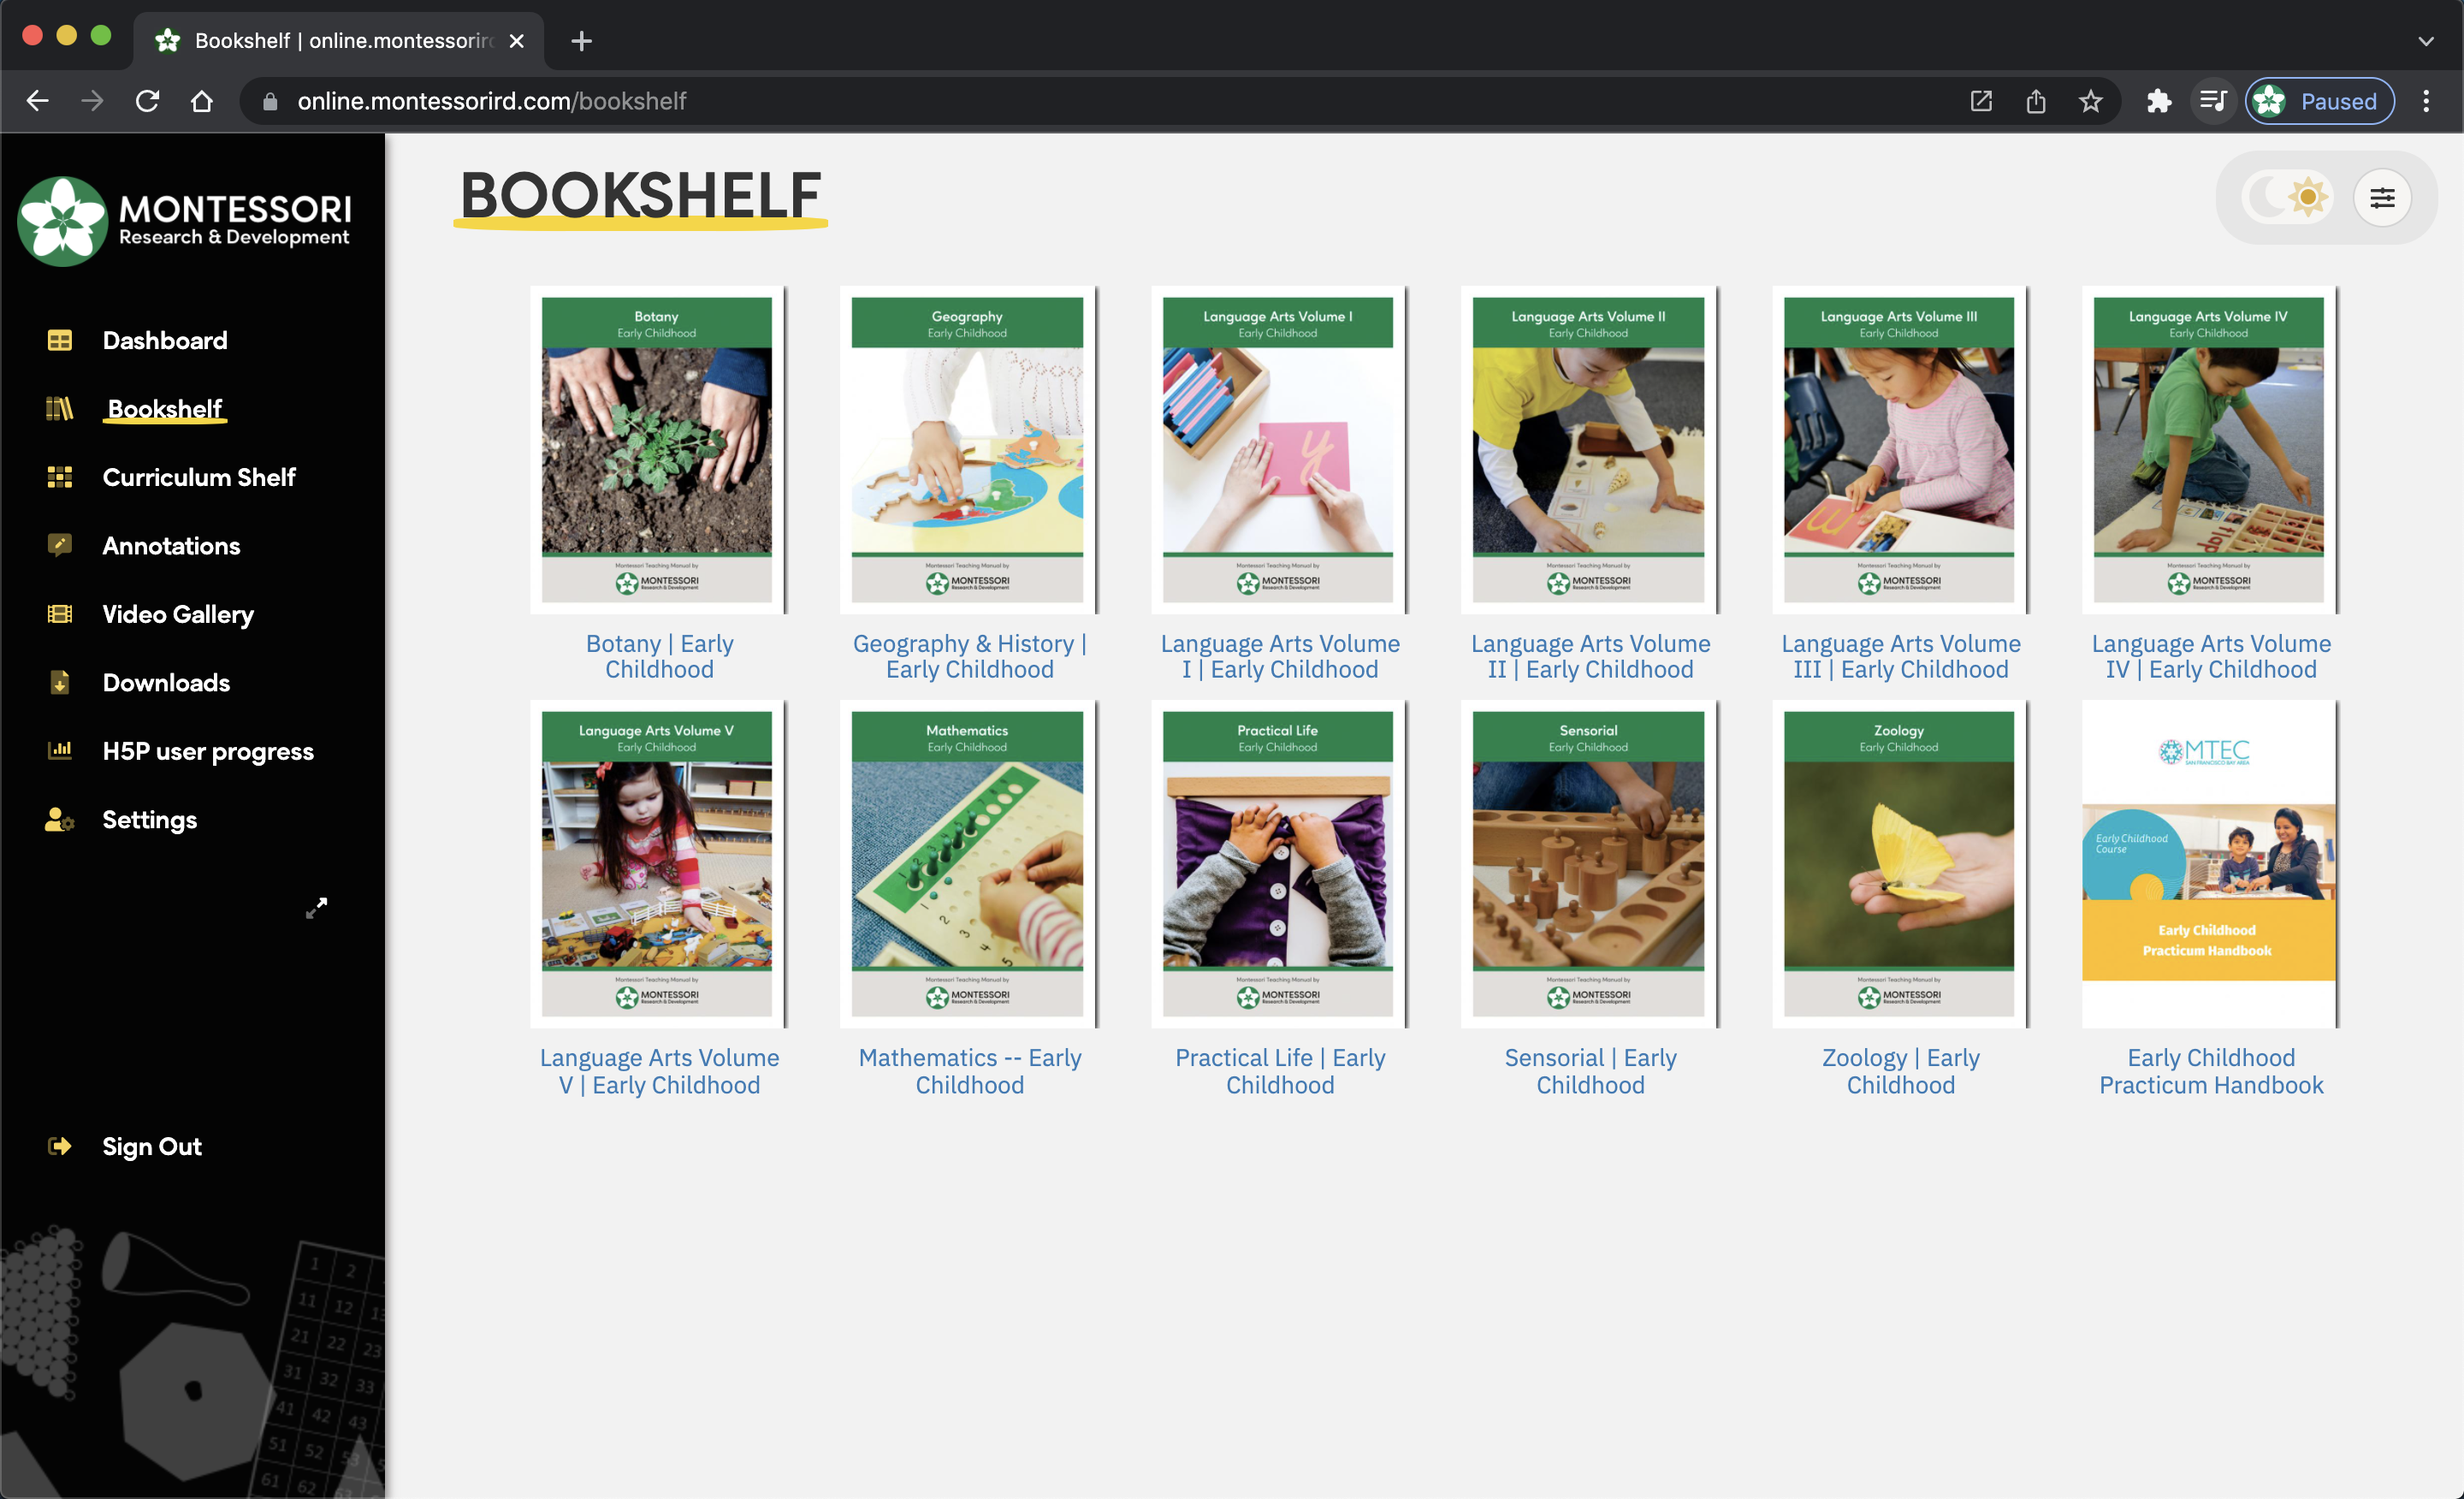
Task: Open Practical Life | Early Childhood link
Action: tap(1280, 1071)
